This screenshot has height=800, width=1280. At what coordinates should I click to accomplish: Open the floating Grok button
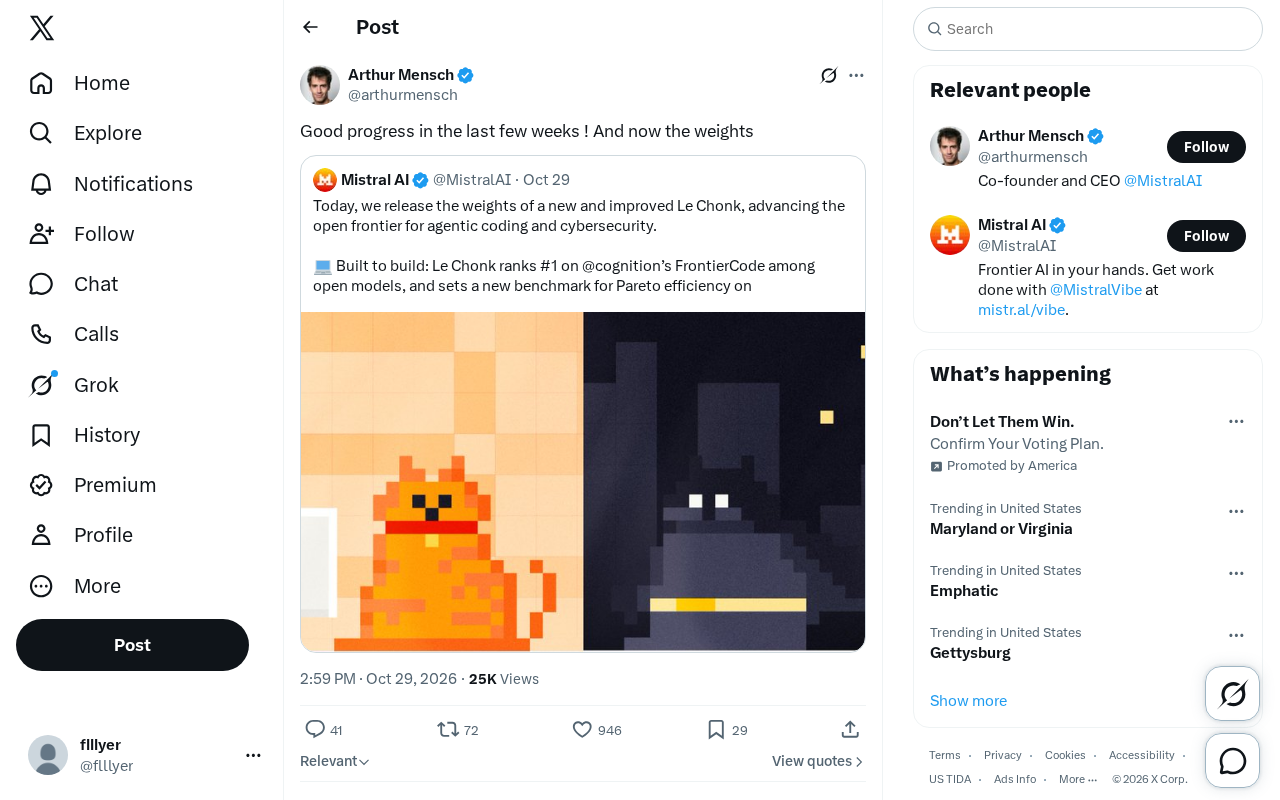coord(1233,693)
